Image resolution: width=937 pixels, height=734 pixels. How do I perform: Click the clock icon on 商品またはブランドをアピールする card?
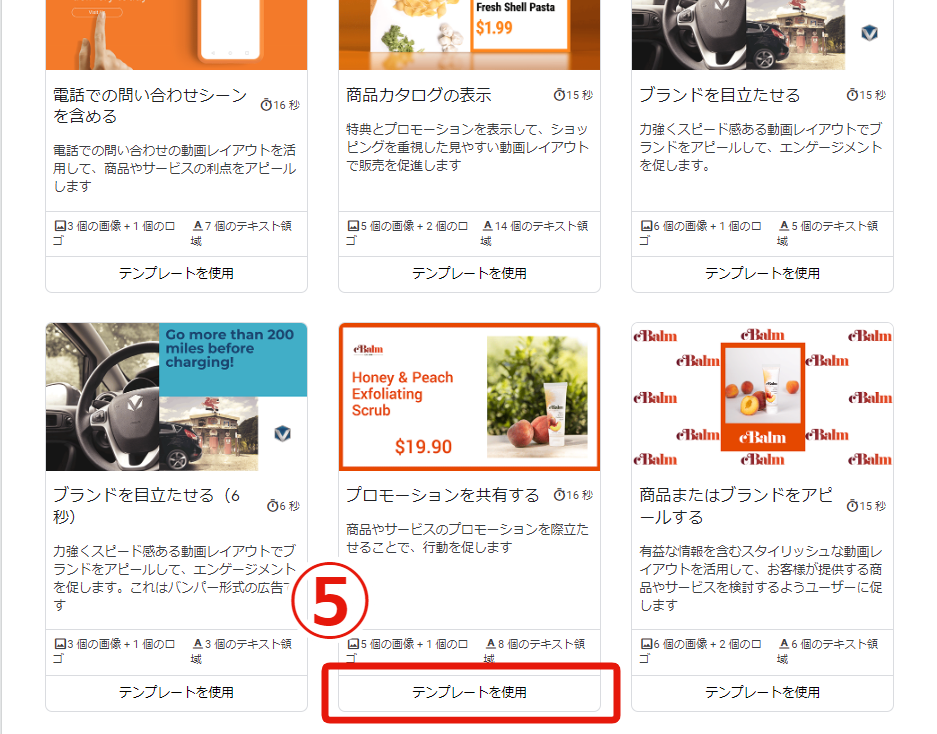[853, 506]
